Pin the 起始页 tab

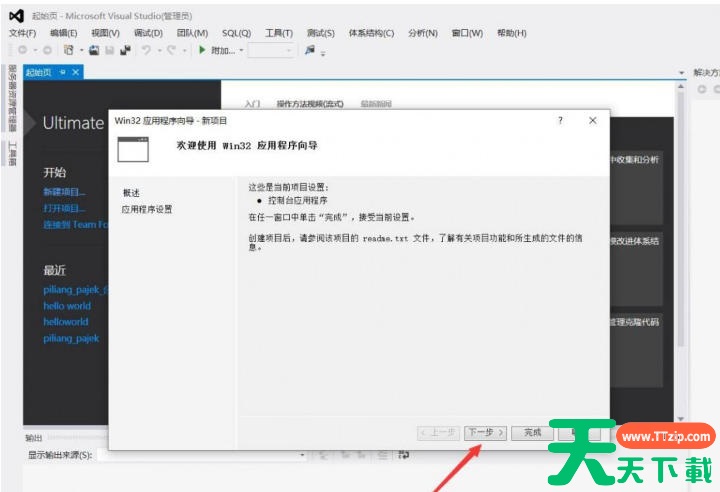tap(62, 72)
